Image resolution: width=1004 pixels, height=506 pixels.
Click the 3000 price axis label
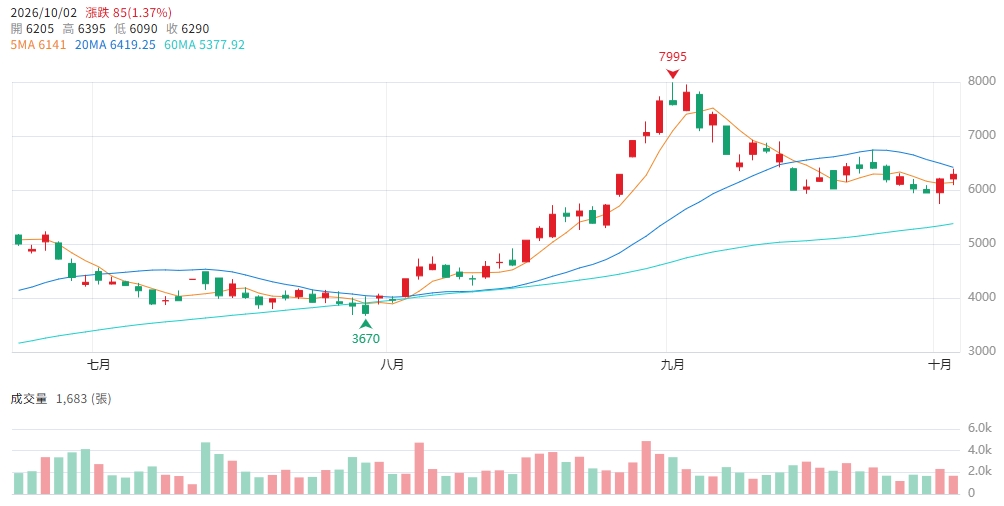pyautogui.click(x=982, y=351)
